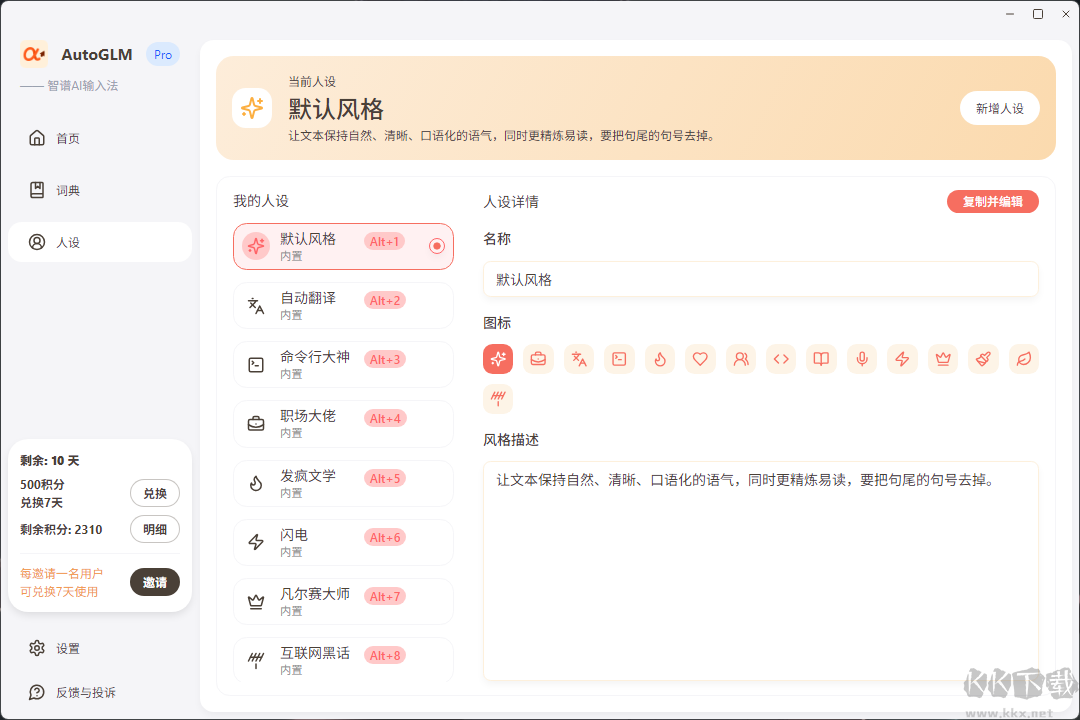Click the 复制并编辑 button
The image size is (1080, 720).
pos(993,202)
